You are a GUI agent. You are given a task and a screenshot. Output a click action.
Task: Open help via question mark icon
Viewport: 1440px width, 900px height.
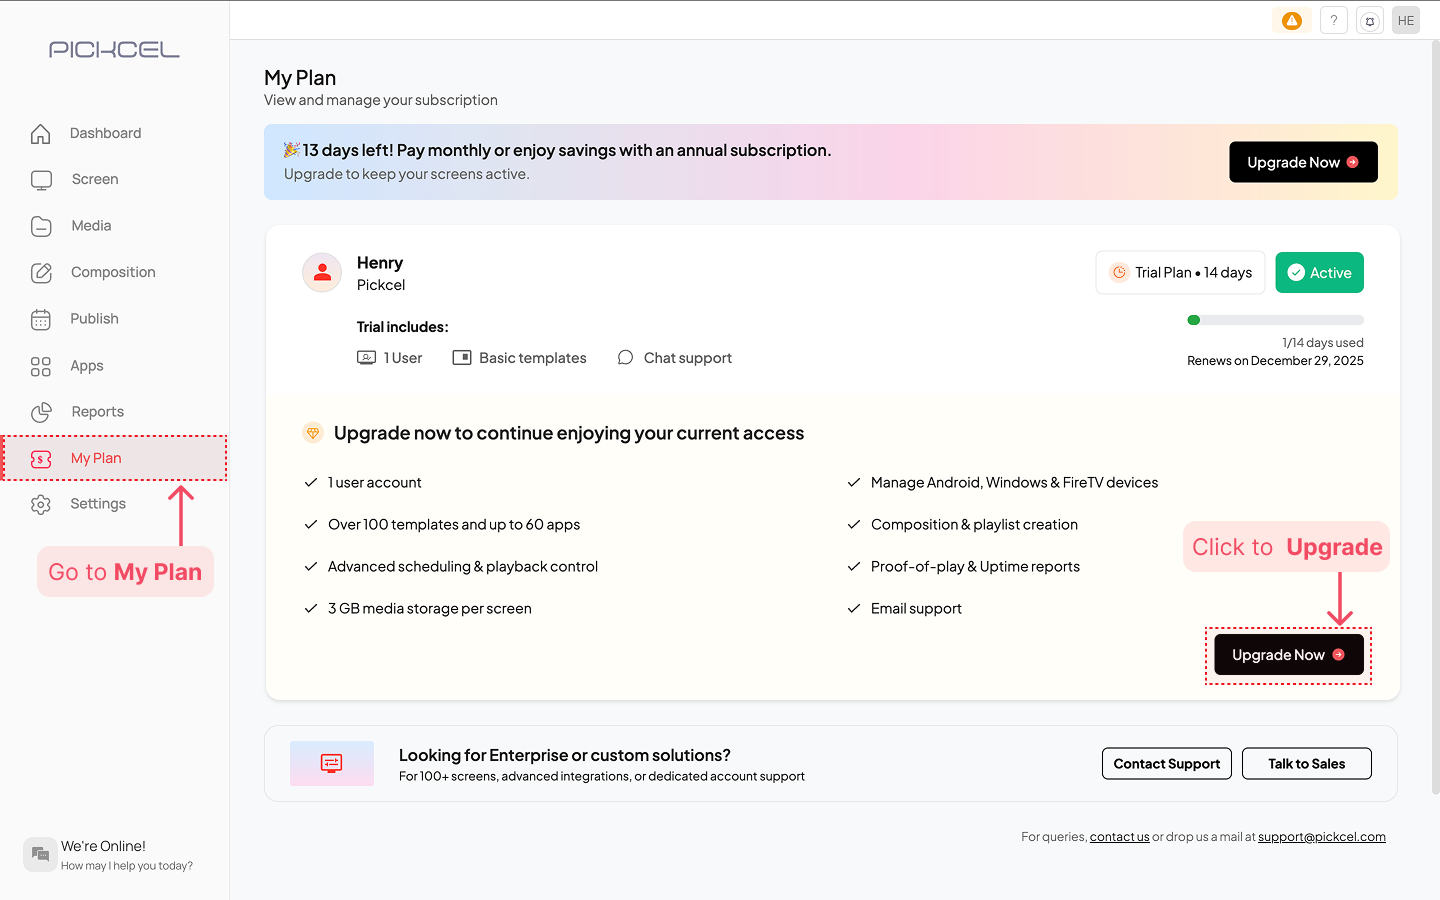1334,20
